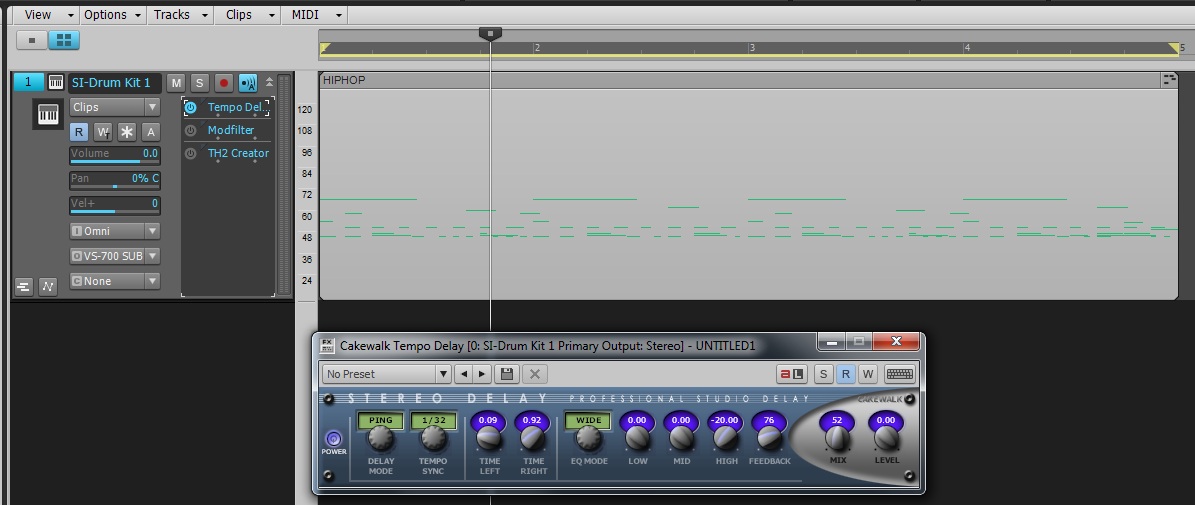Viewport: 1195px width, 505px height.
Task: Click the large piano track icon
Action: pyautogui.click(x=48, y=114)
